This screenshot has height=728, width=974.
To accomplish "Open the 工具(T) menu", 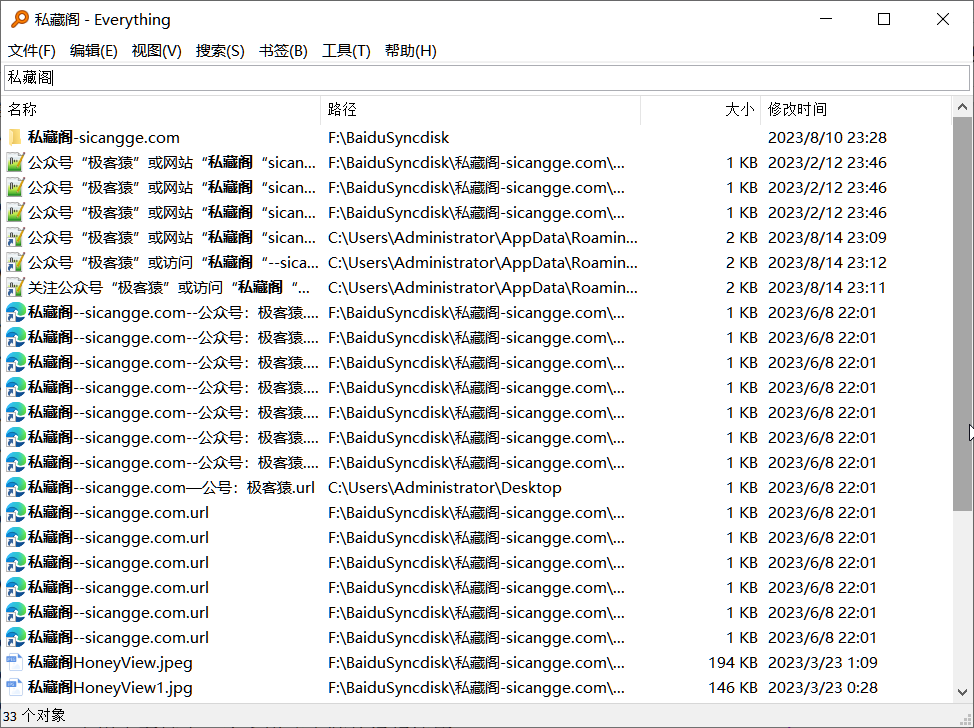I will pos(346,50).
